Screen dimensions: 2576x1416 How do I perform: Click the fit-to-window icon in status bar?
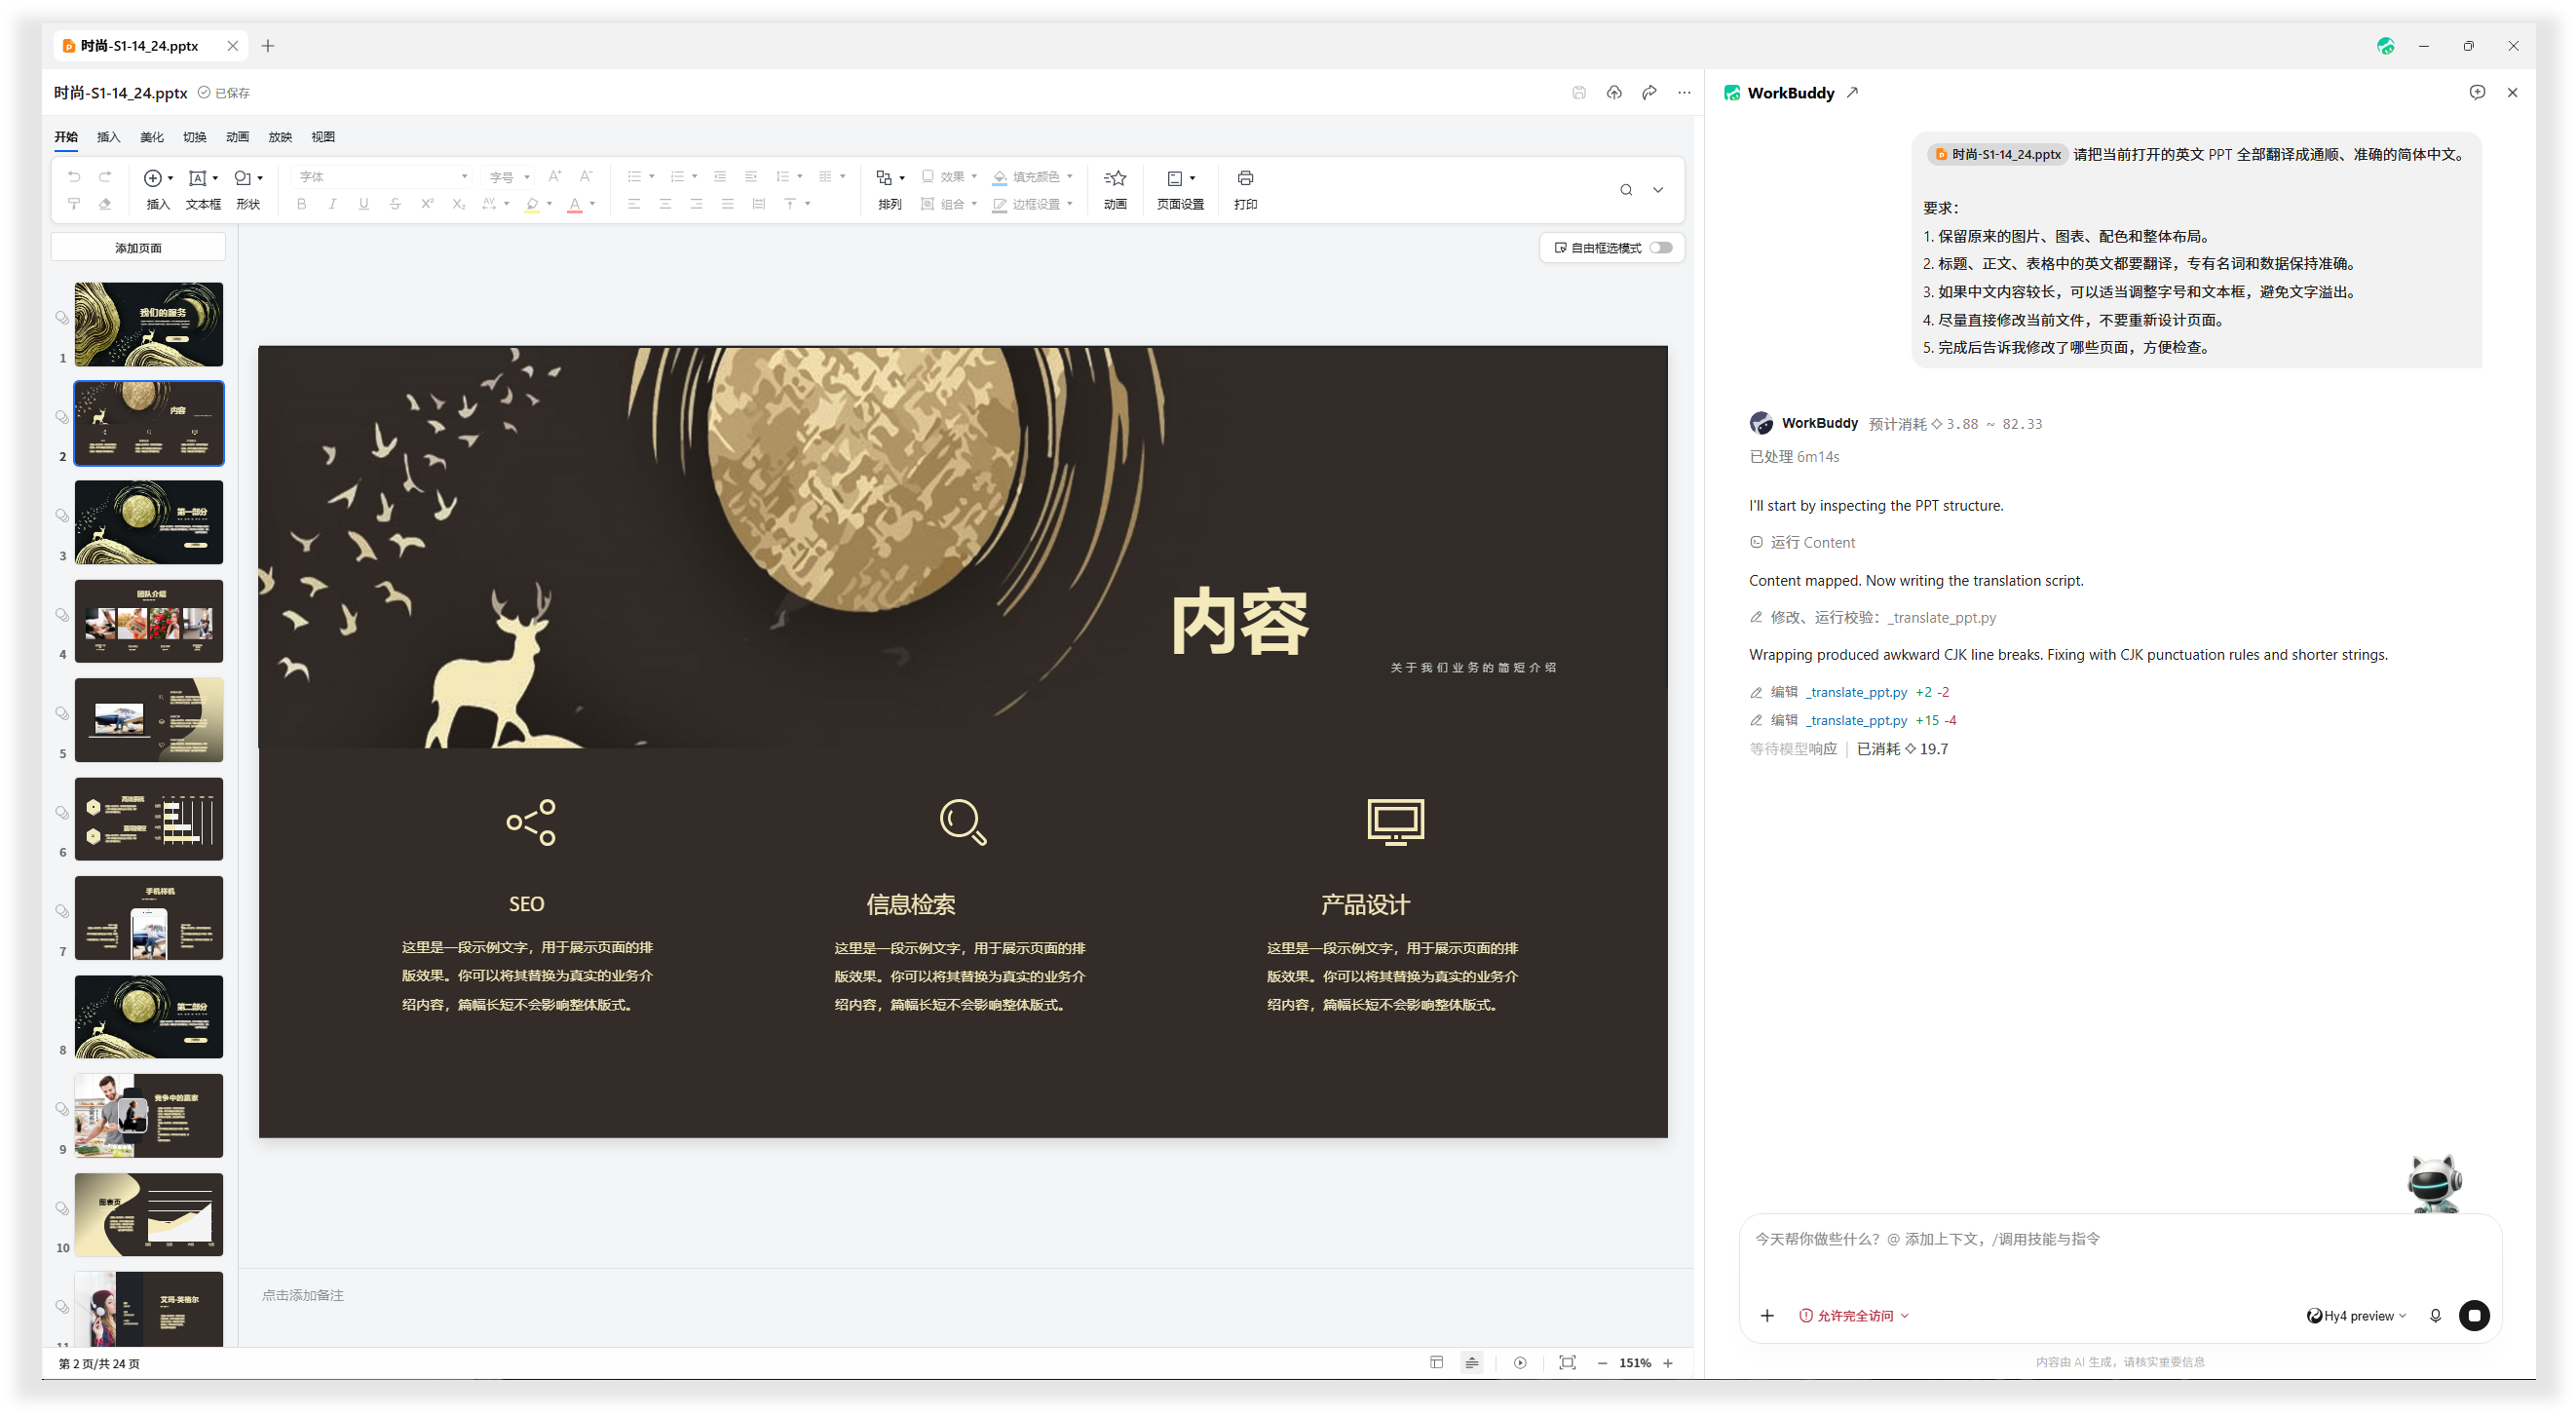tap(1567, 1363)
